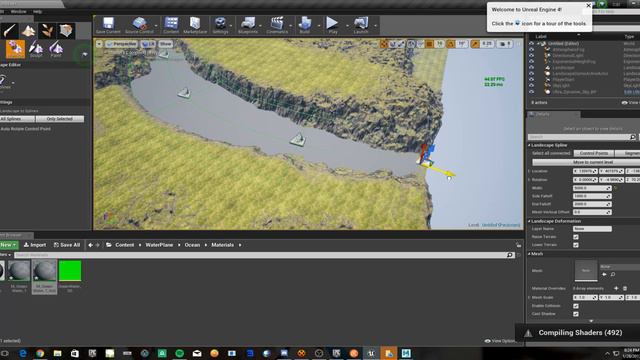Viewport: 640px width, 360px height.
Task: Switch to Landscape mode mountain icon
Action: click(28, 31)
